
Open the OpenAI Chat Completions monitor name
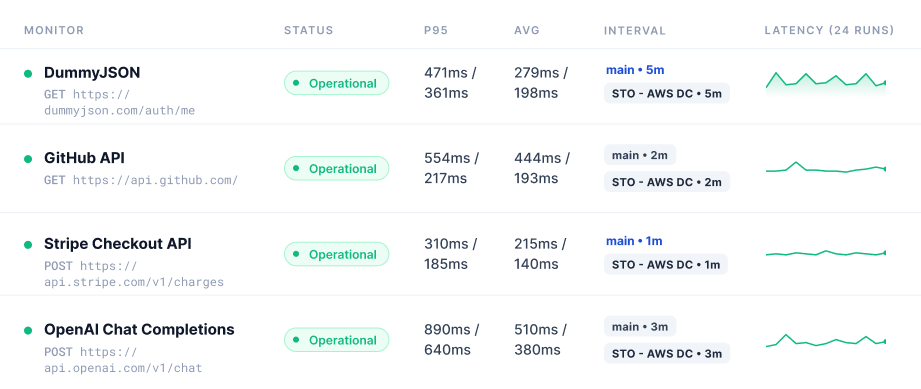[x=139, y=330]
